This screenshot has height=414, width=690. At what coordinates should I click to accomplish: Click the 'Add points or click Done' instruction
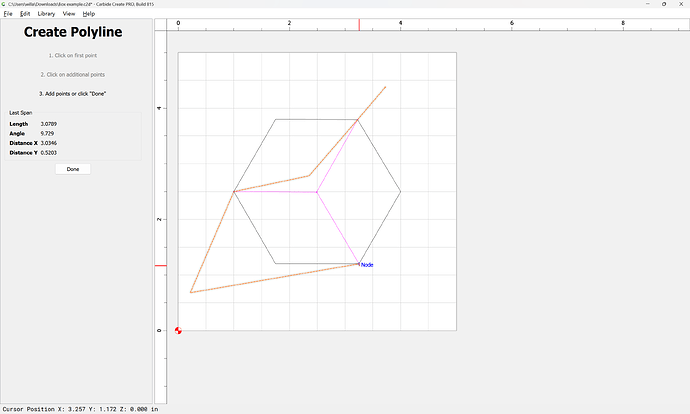coord(73,94)
